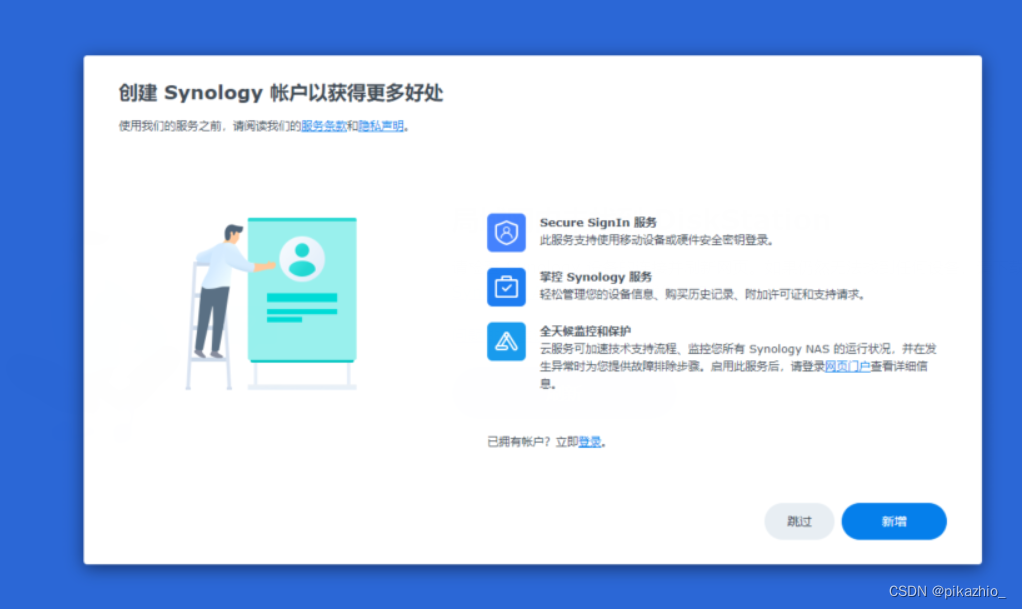
Task: Click the 掌控 Synology 服务 title text
Action: pyautogui.click(x=596, y=276)
